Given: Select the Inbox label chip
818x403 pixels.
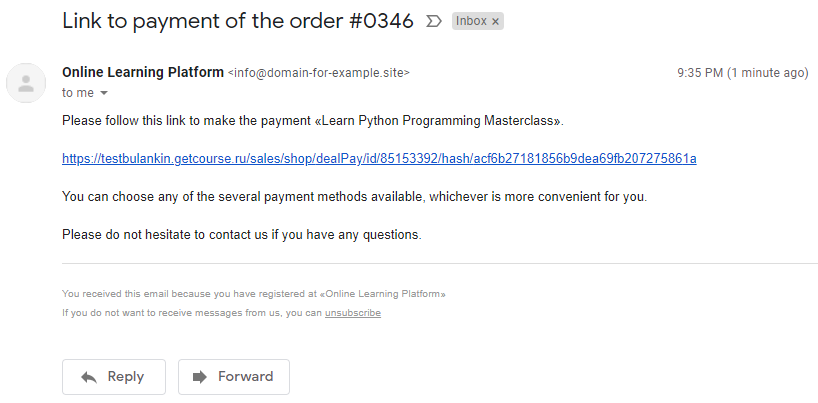Looking at the screenshot, I should pos(477,21).
